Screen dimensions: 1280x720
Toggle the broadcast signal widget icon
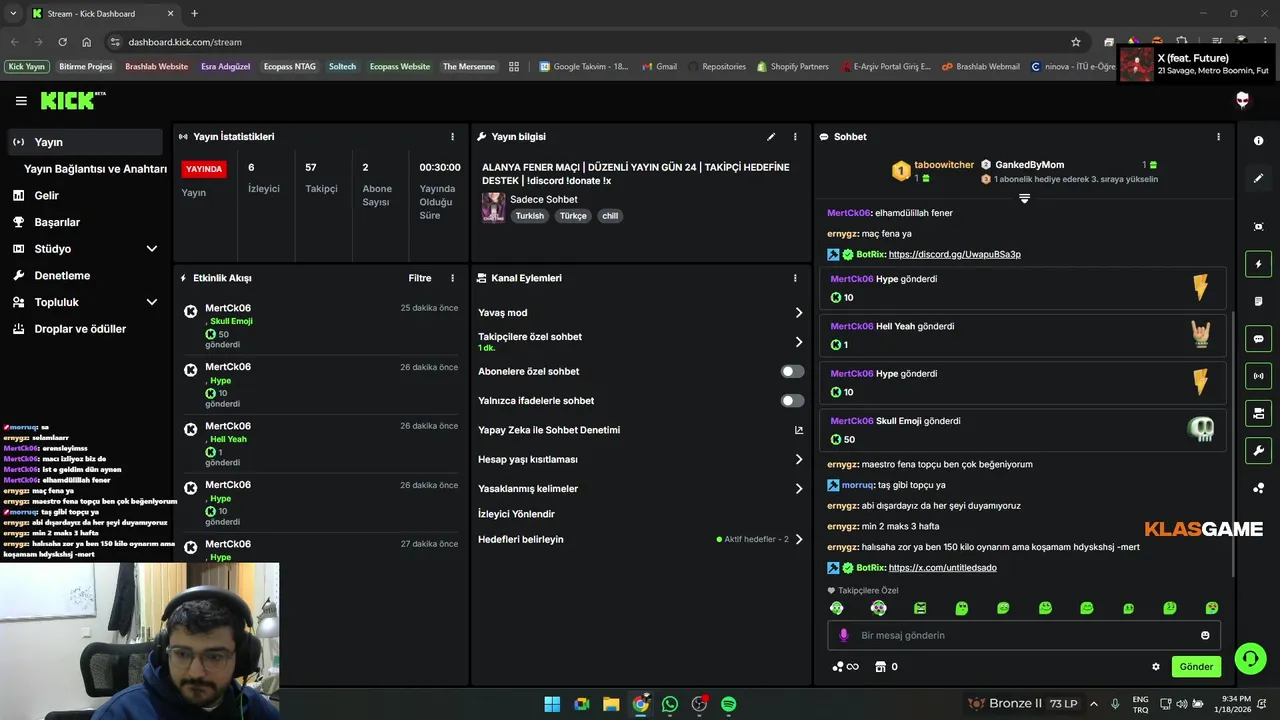click(1258, 376)
